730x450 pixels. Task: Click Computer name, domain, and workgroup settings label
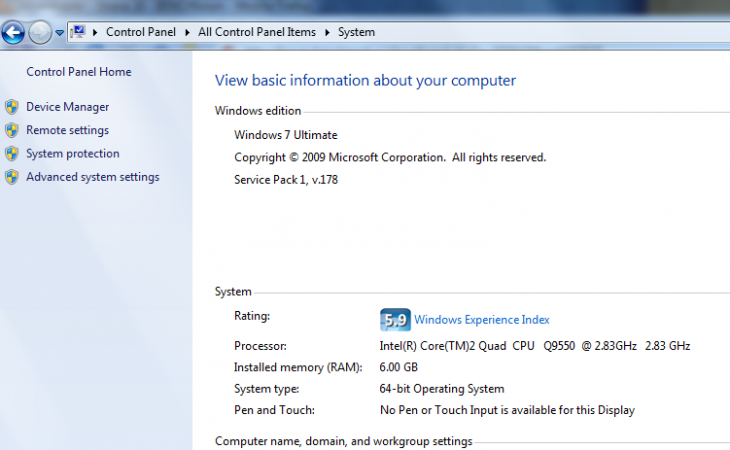point(344,441)
